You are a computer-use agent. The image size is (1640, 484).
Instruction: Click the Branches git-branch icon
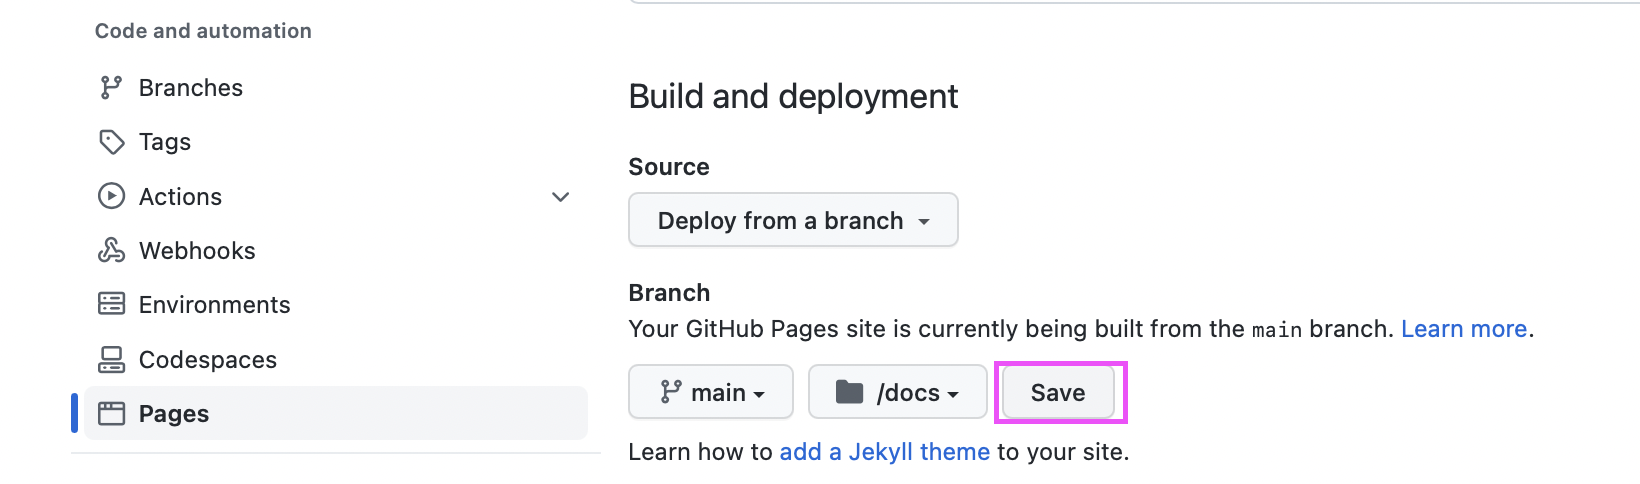click(111, 88)
